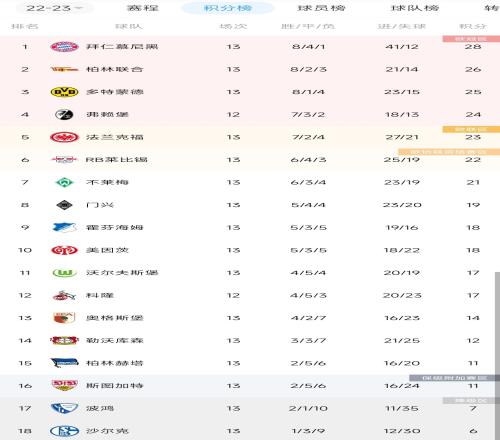This screenshot has height=440, width=500.
Task: Select team name 不莱梅
Action: (107, 182)
